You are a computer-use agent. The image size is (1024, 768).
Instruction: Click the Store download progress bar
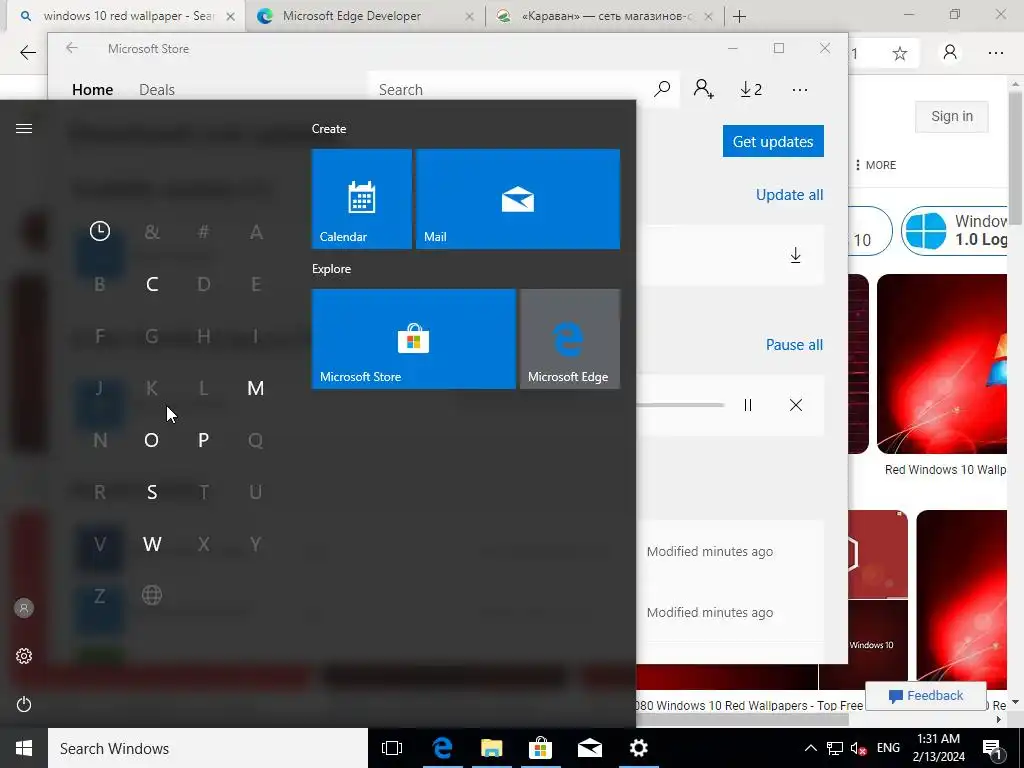[680, 405]
